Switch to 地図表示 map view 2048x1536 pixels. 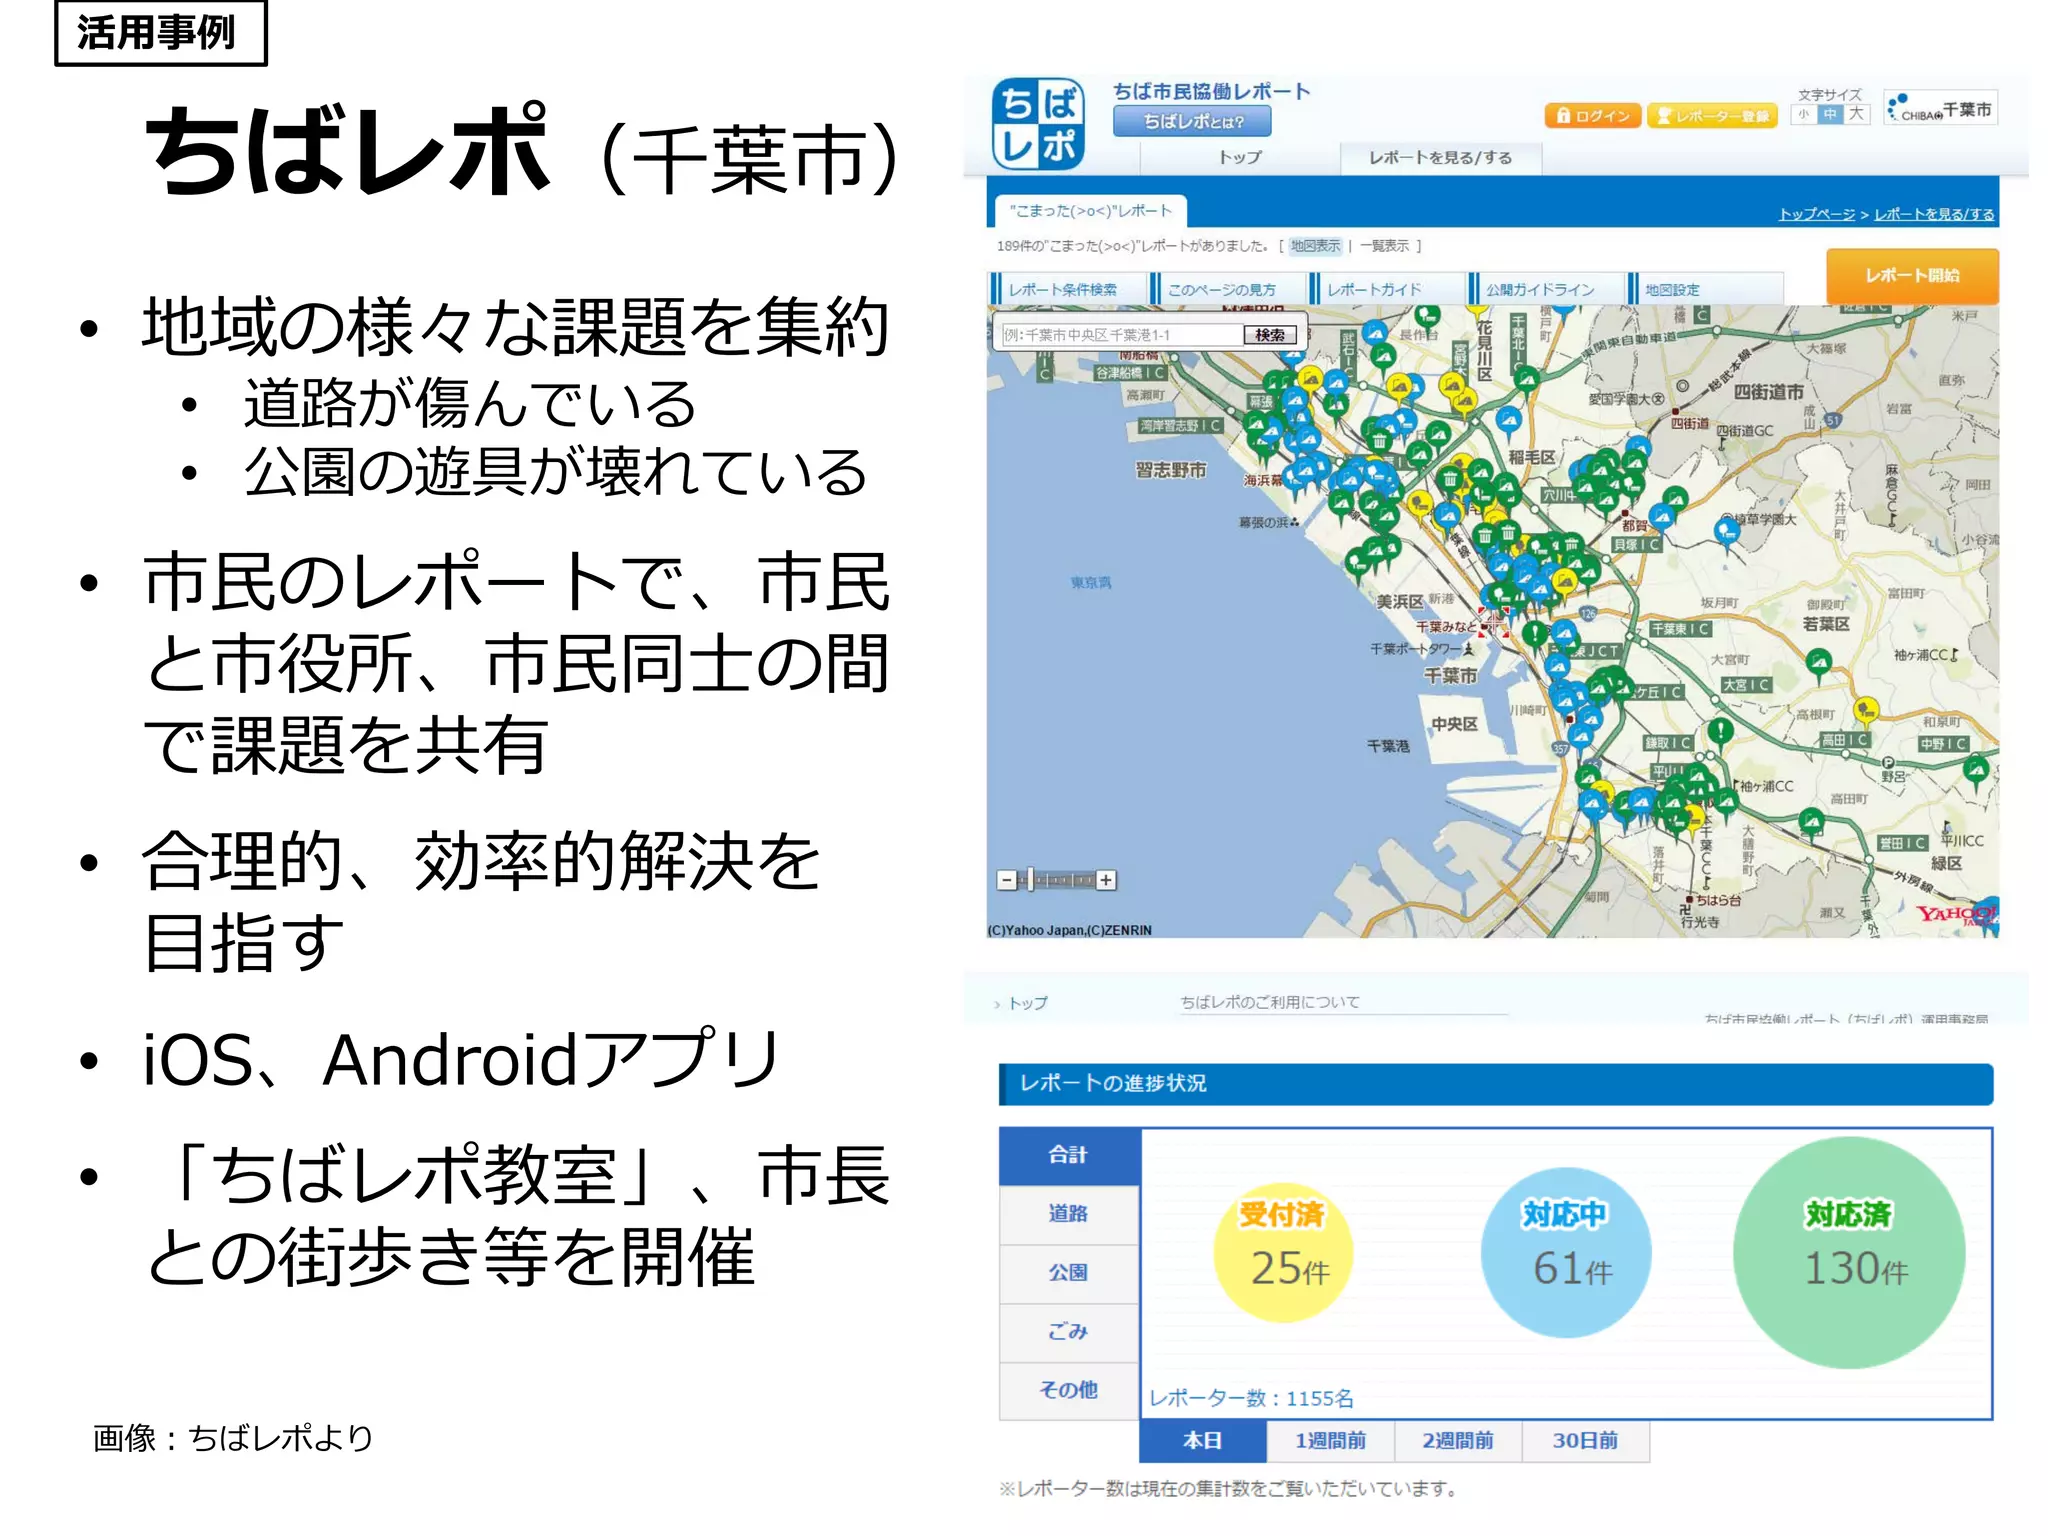1315,246
